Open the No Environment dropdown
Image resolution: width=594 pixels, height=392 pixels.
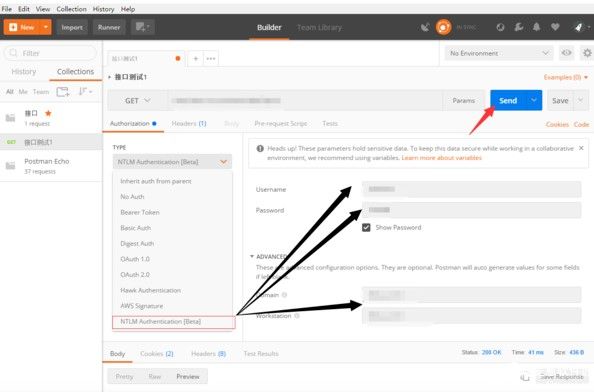pyautogui.click(x=499, y=53)
